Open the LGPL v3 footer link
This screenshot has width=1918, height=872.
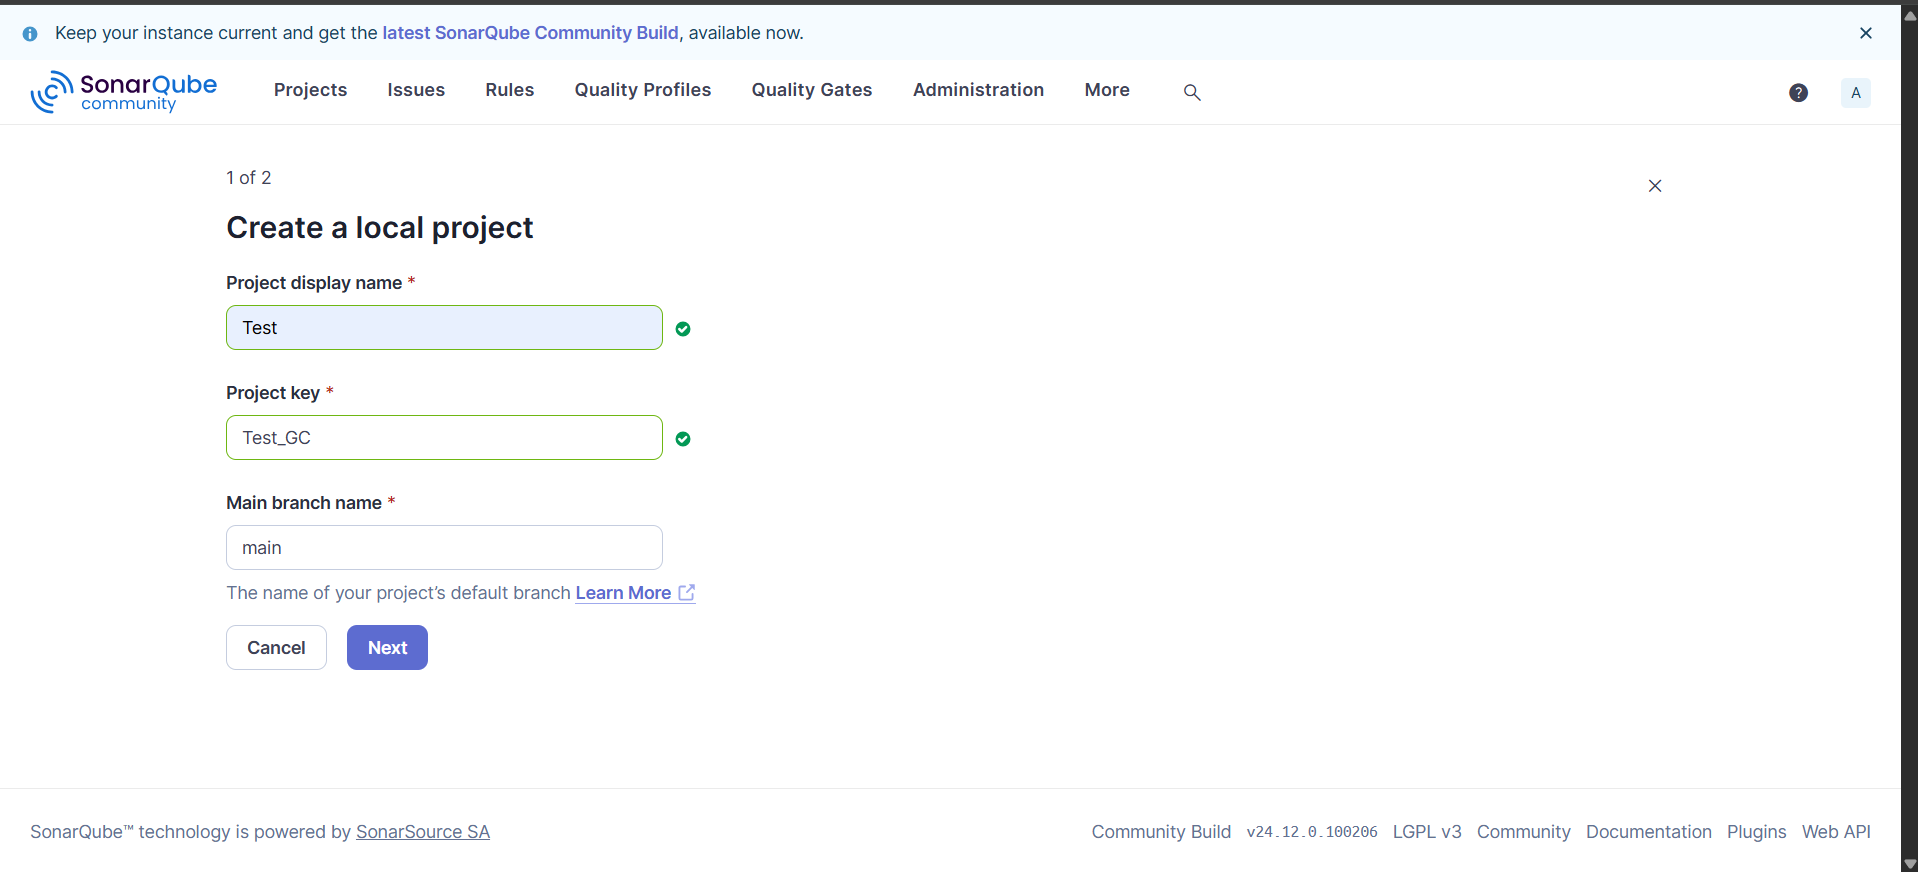click(x=1427, y=832)
